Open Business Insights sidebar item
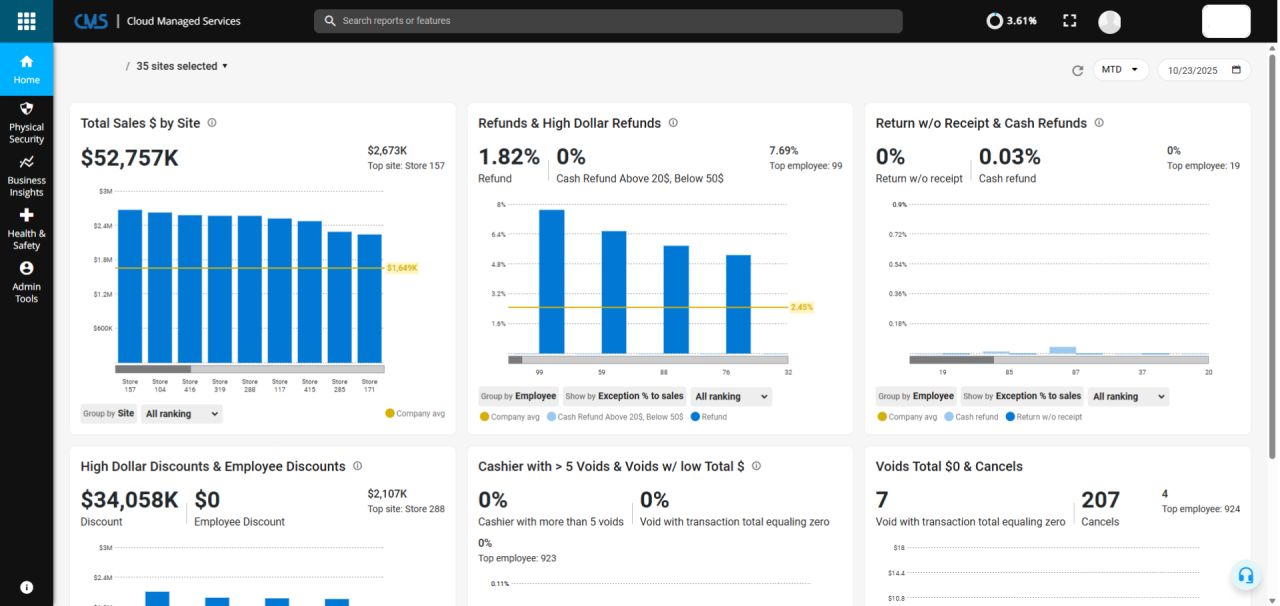 pyautogui.click(x=27, y=176)
